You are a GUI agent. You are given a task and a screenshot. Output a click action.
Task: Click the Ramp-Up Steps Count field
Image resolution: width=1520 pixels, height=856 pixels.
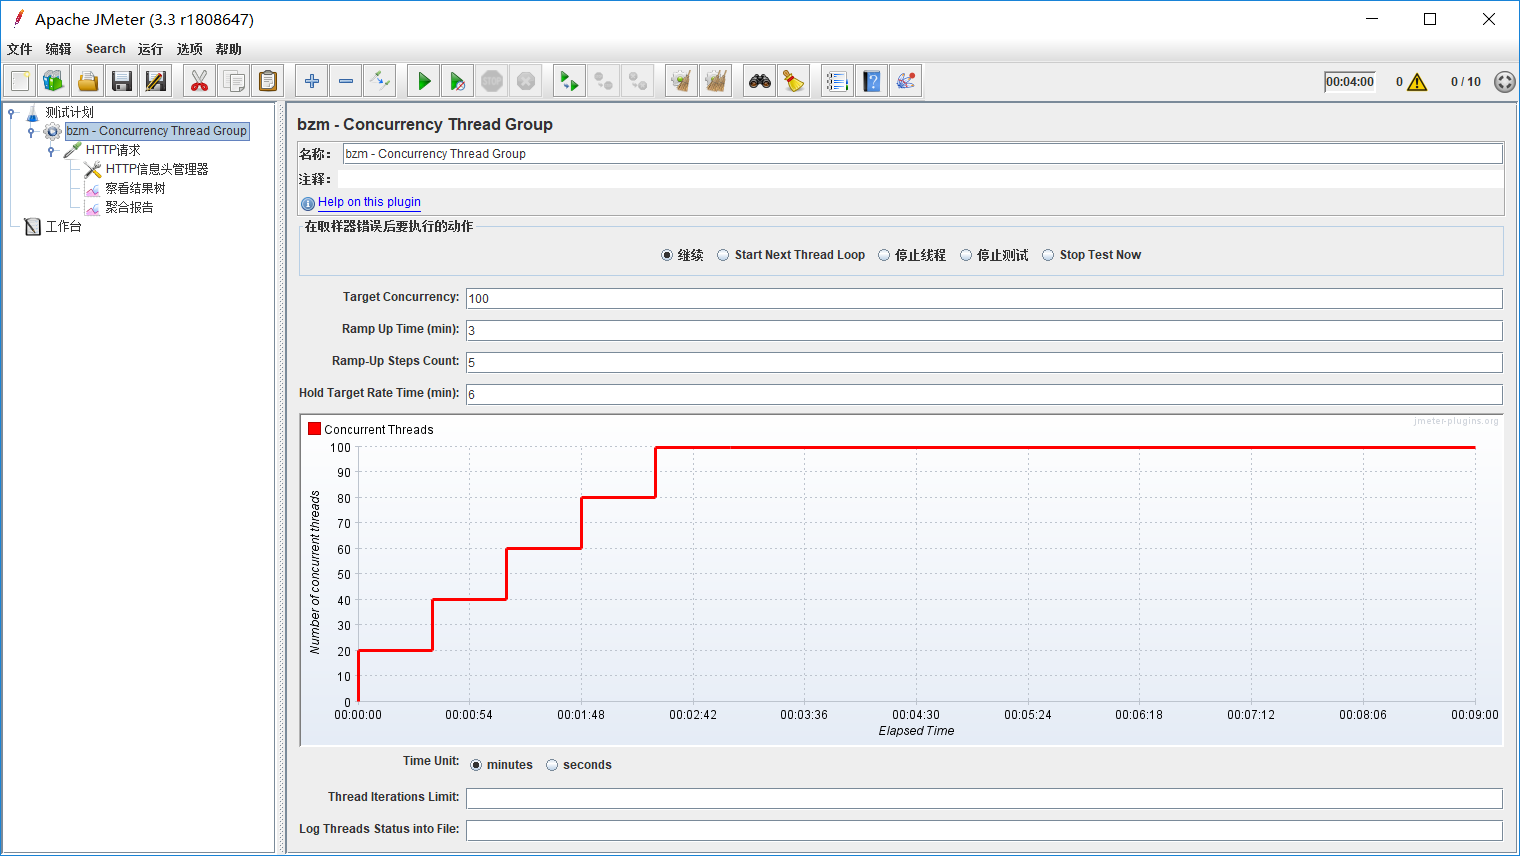tap(984, 362)
